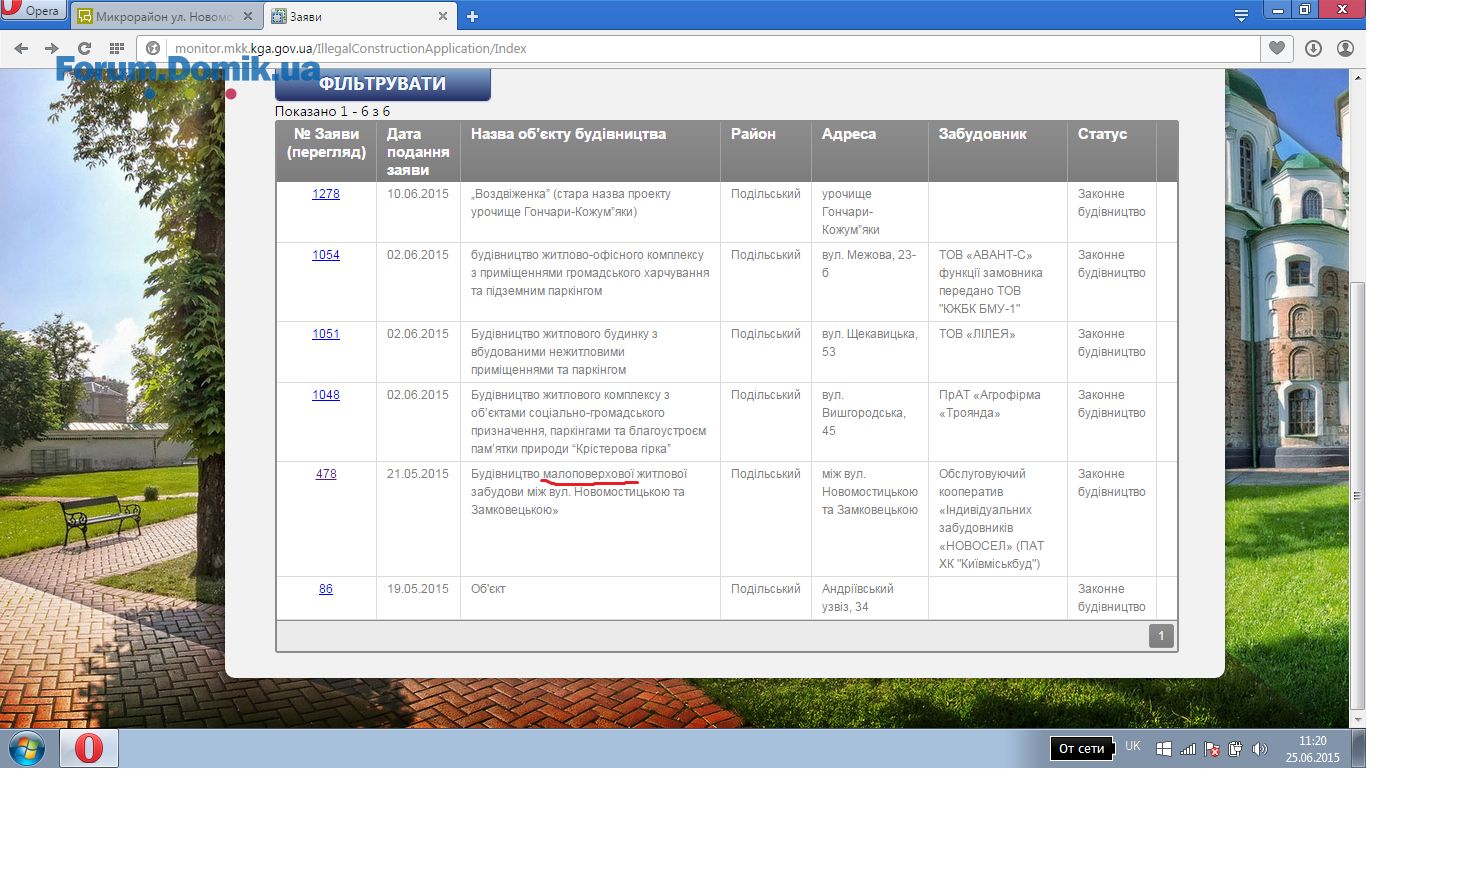Close the Микрорайон tab
The image size is (1469, 879).
(248, 16)
